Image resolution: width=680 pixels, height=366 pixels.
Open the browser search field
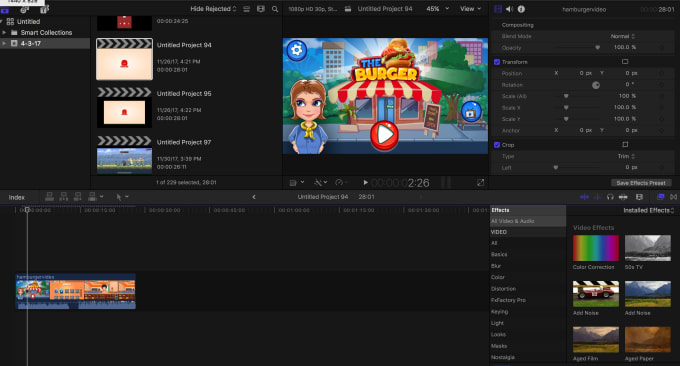275,9
